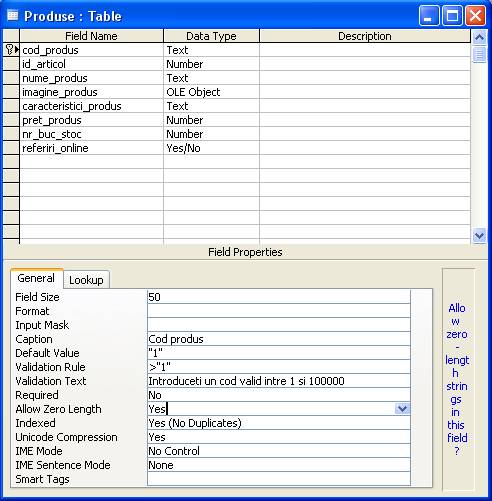This screenshot has width=492, height=501.
Task: Click the empty Format property field
Action: 279,311
